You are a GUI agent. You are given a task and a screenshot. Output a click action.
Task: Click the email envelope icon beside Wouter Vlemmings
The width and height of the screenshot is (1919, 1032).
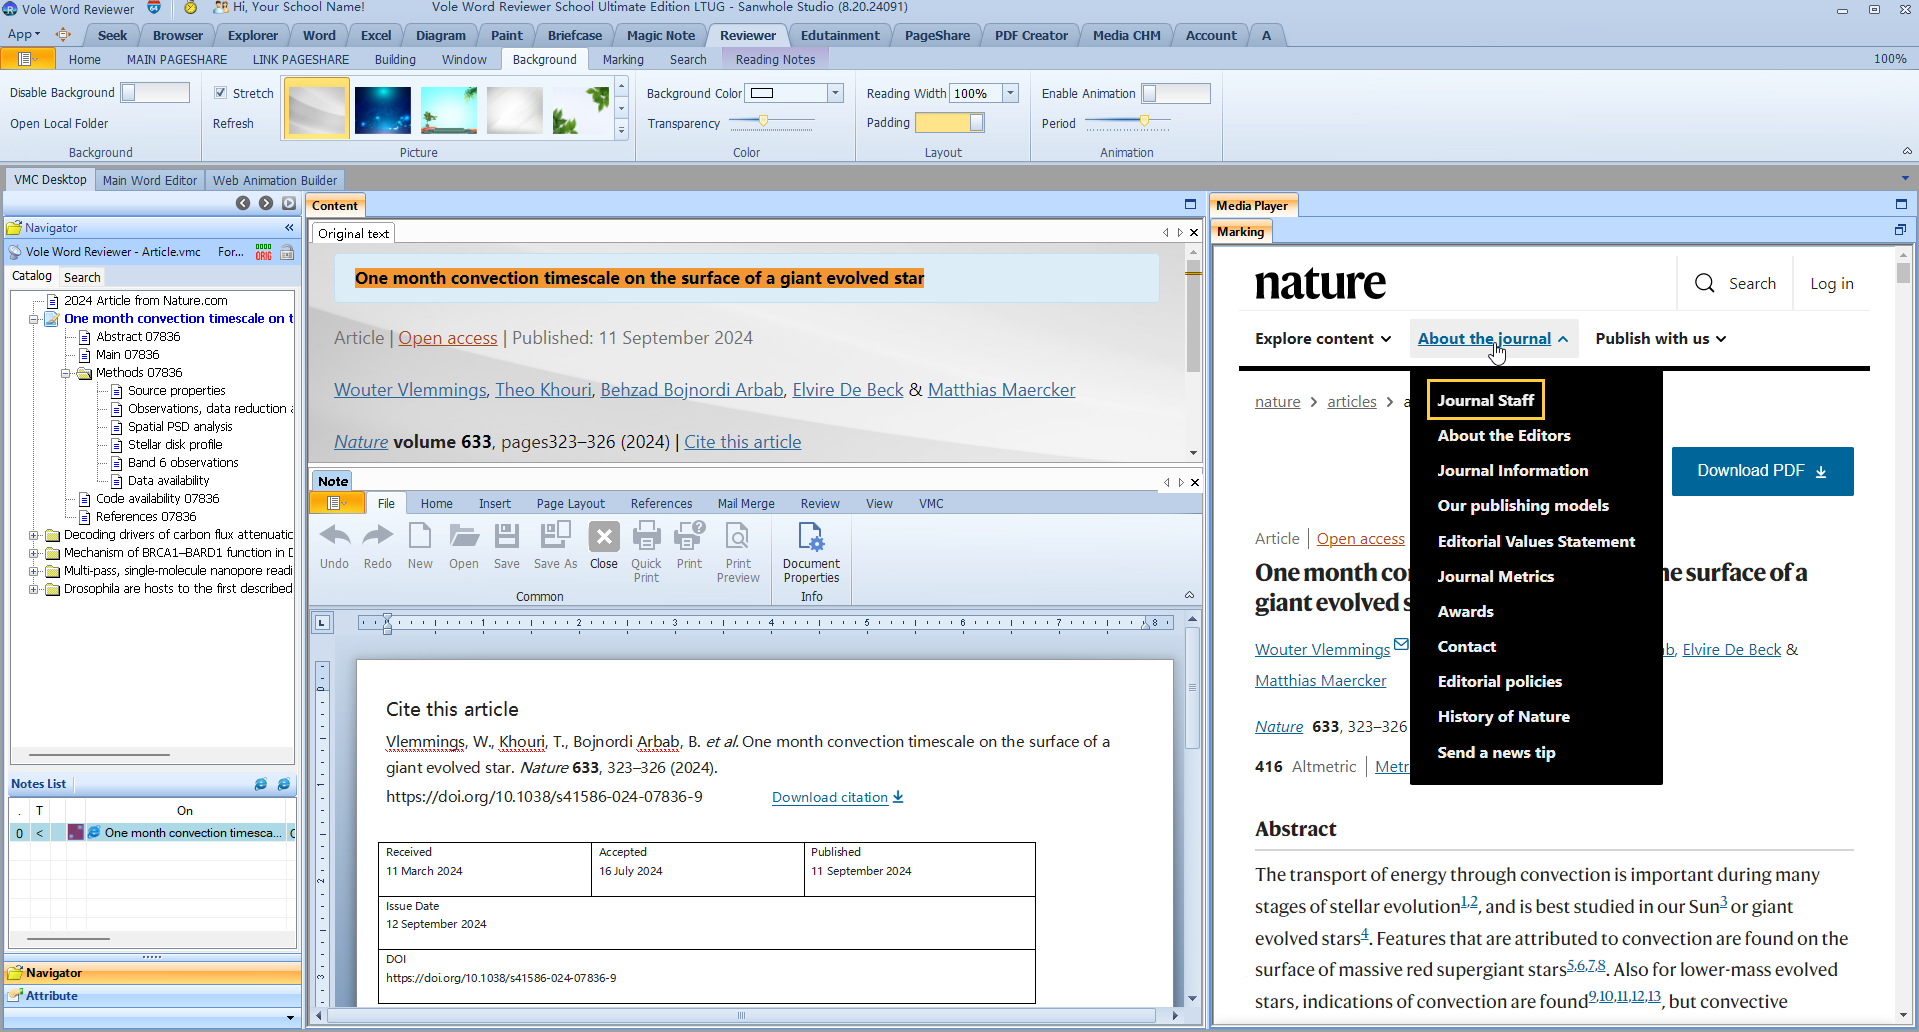coord(1401,644)
